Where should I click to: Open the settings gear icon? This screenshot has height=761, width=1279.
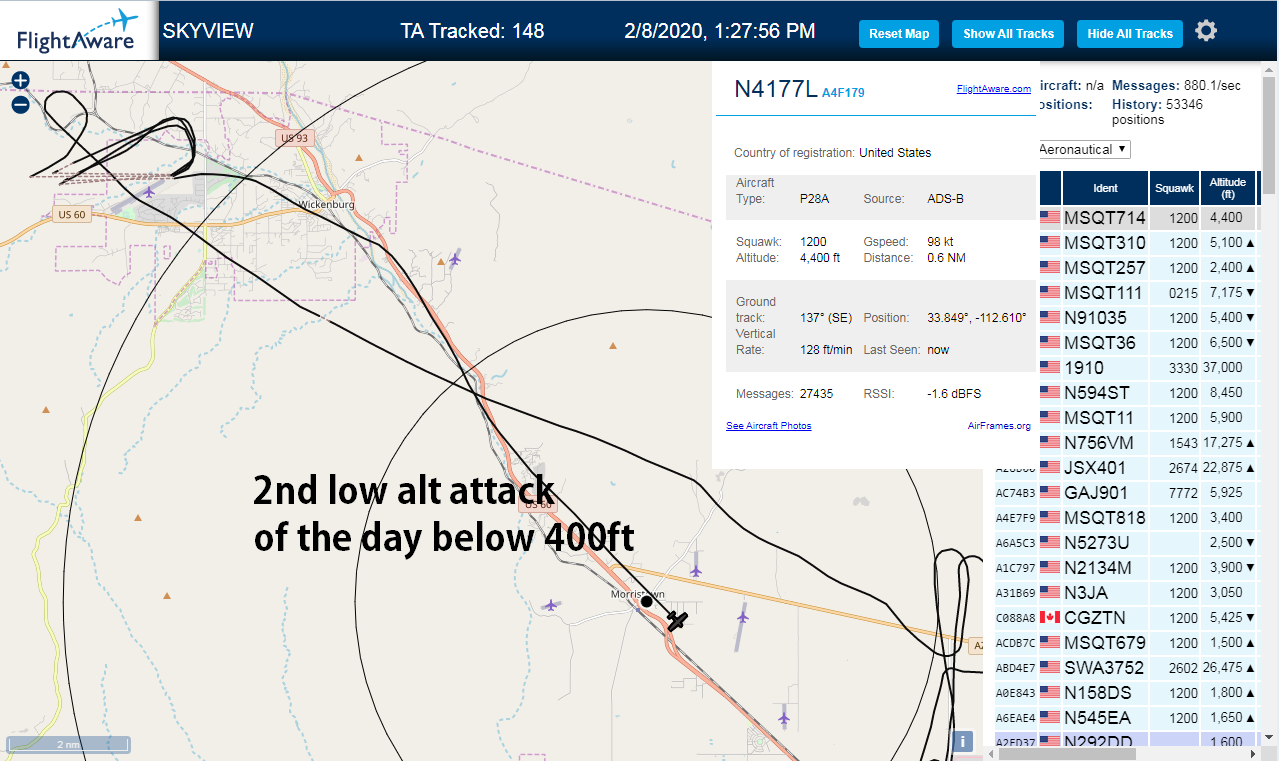[x=1206, y=31]
